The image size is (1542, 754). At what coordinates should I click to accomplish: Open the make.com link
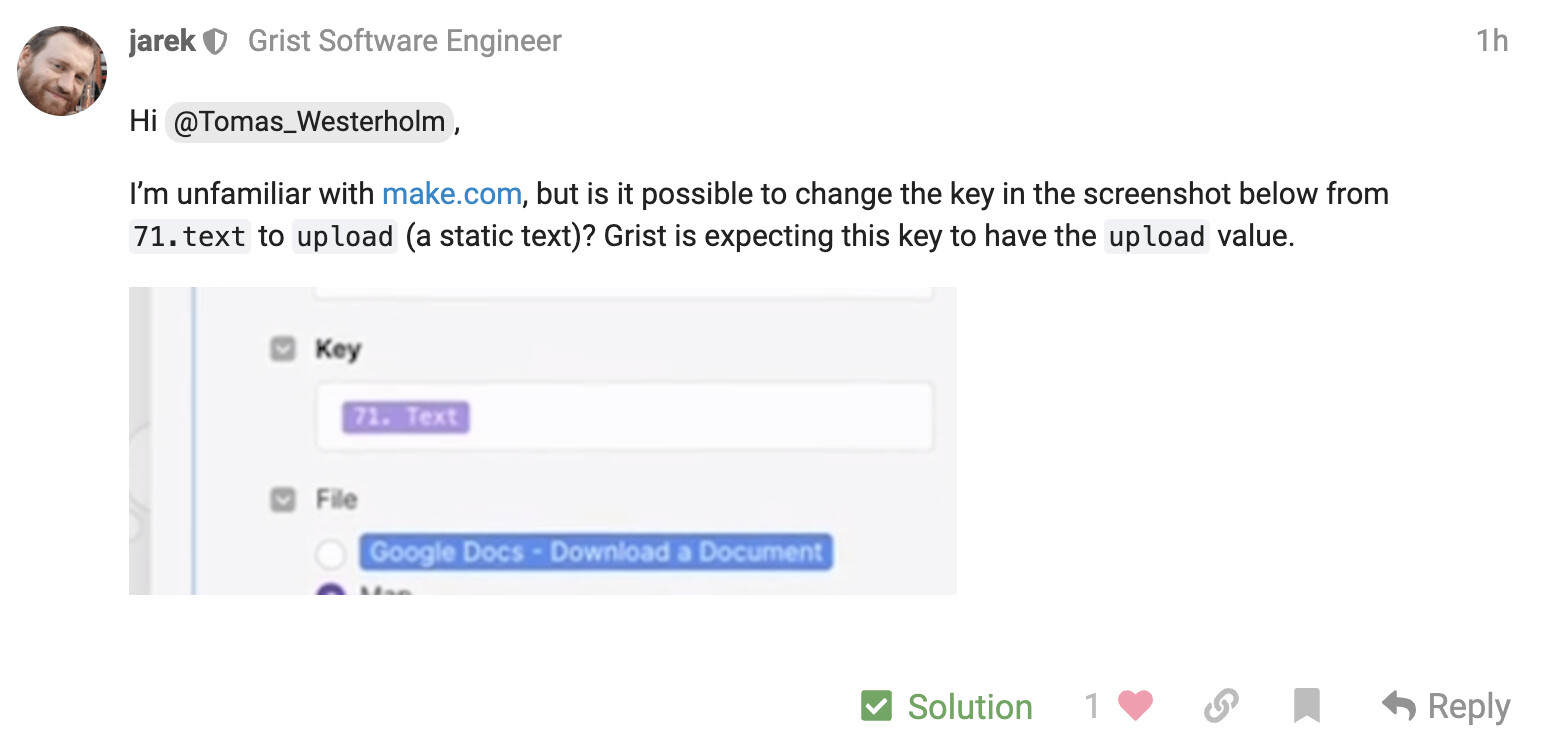451,194
